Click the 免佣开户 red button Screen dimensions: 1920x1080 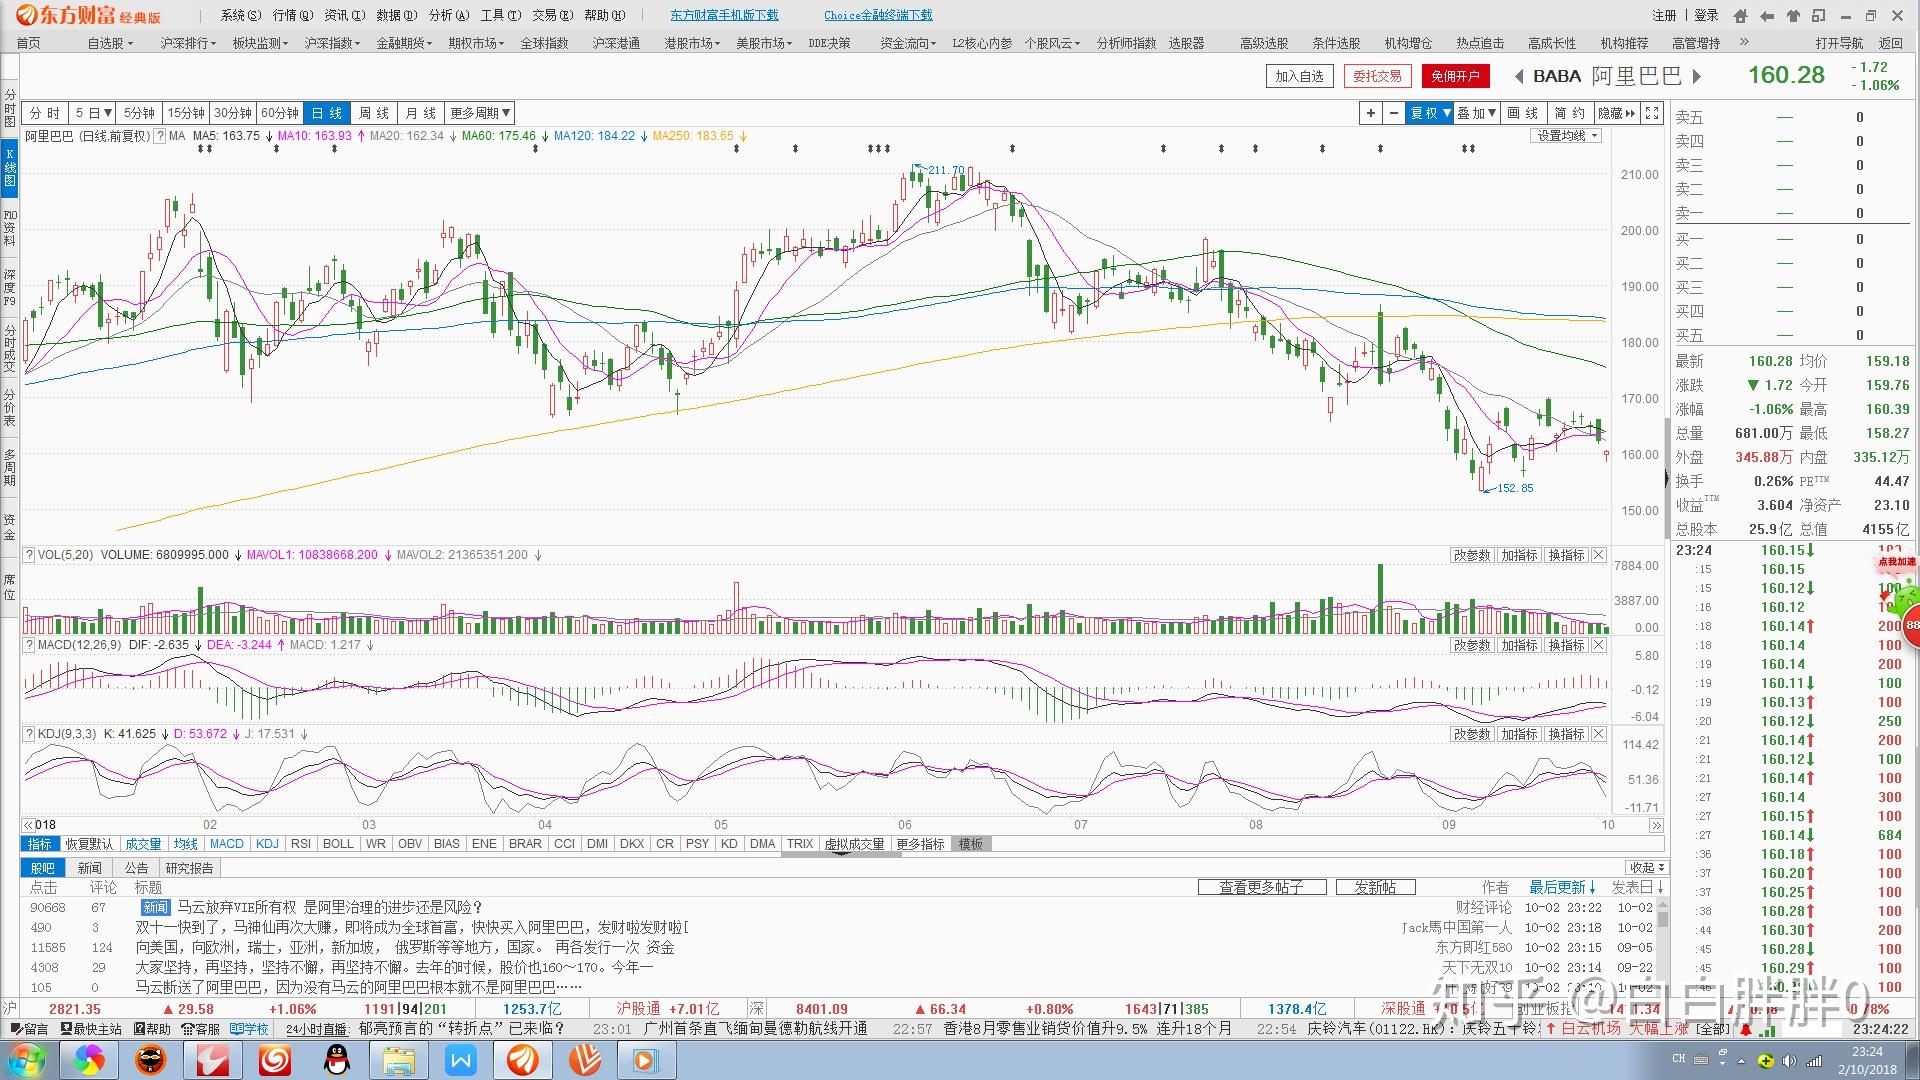1454,76
